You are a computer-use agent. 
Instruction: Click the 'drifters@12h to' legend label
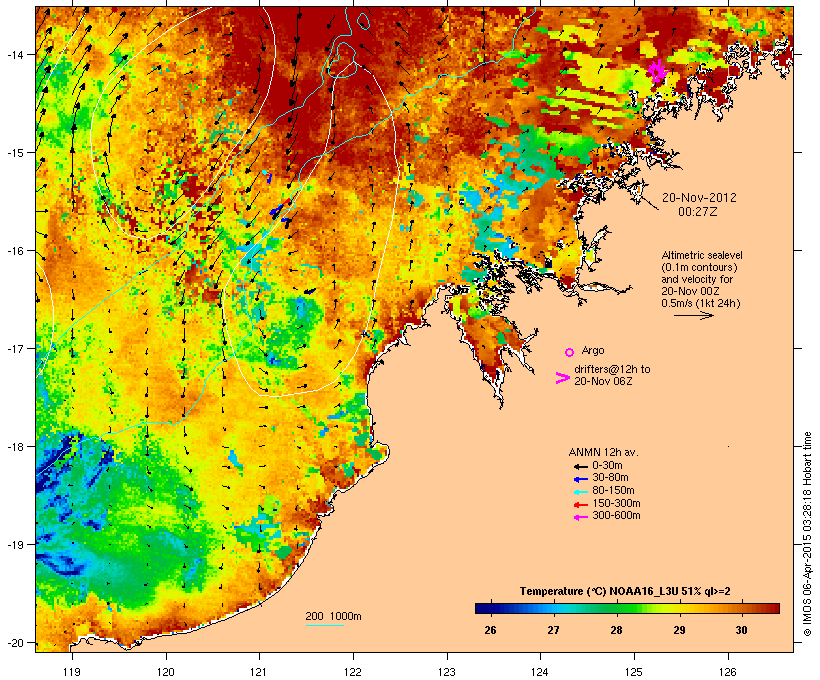point(612,369)
